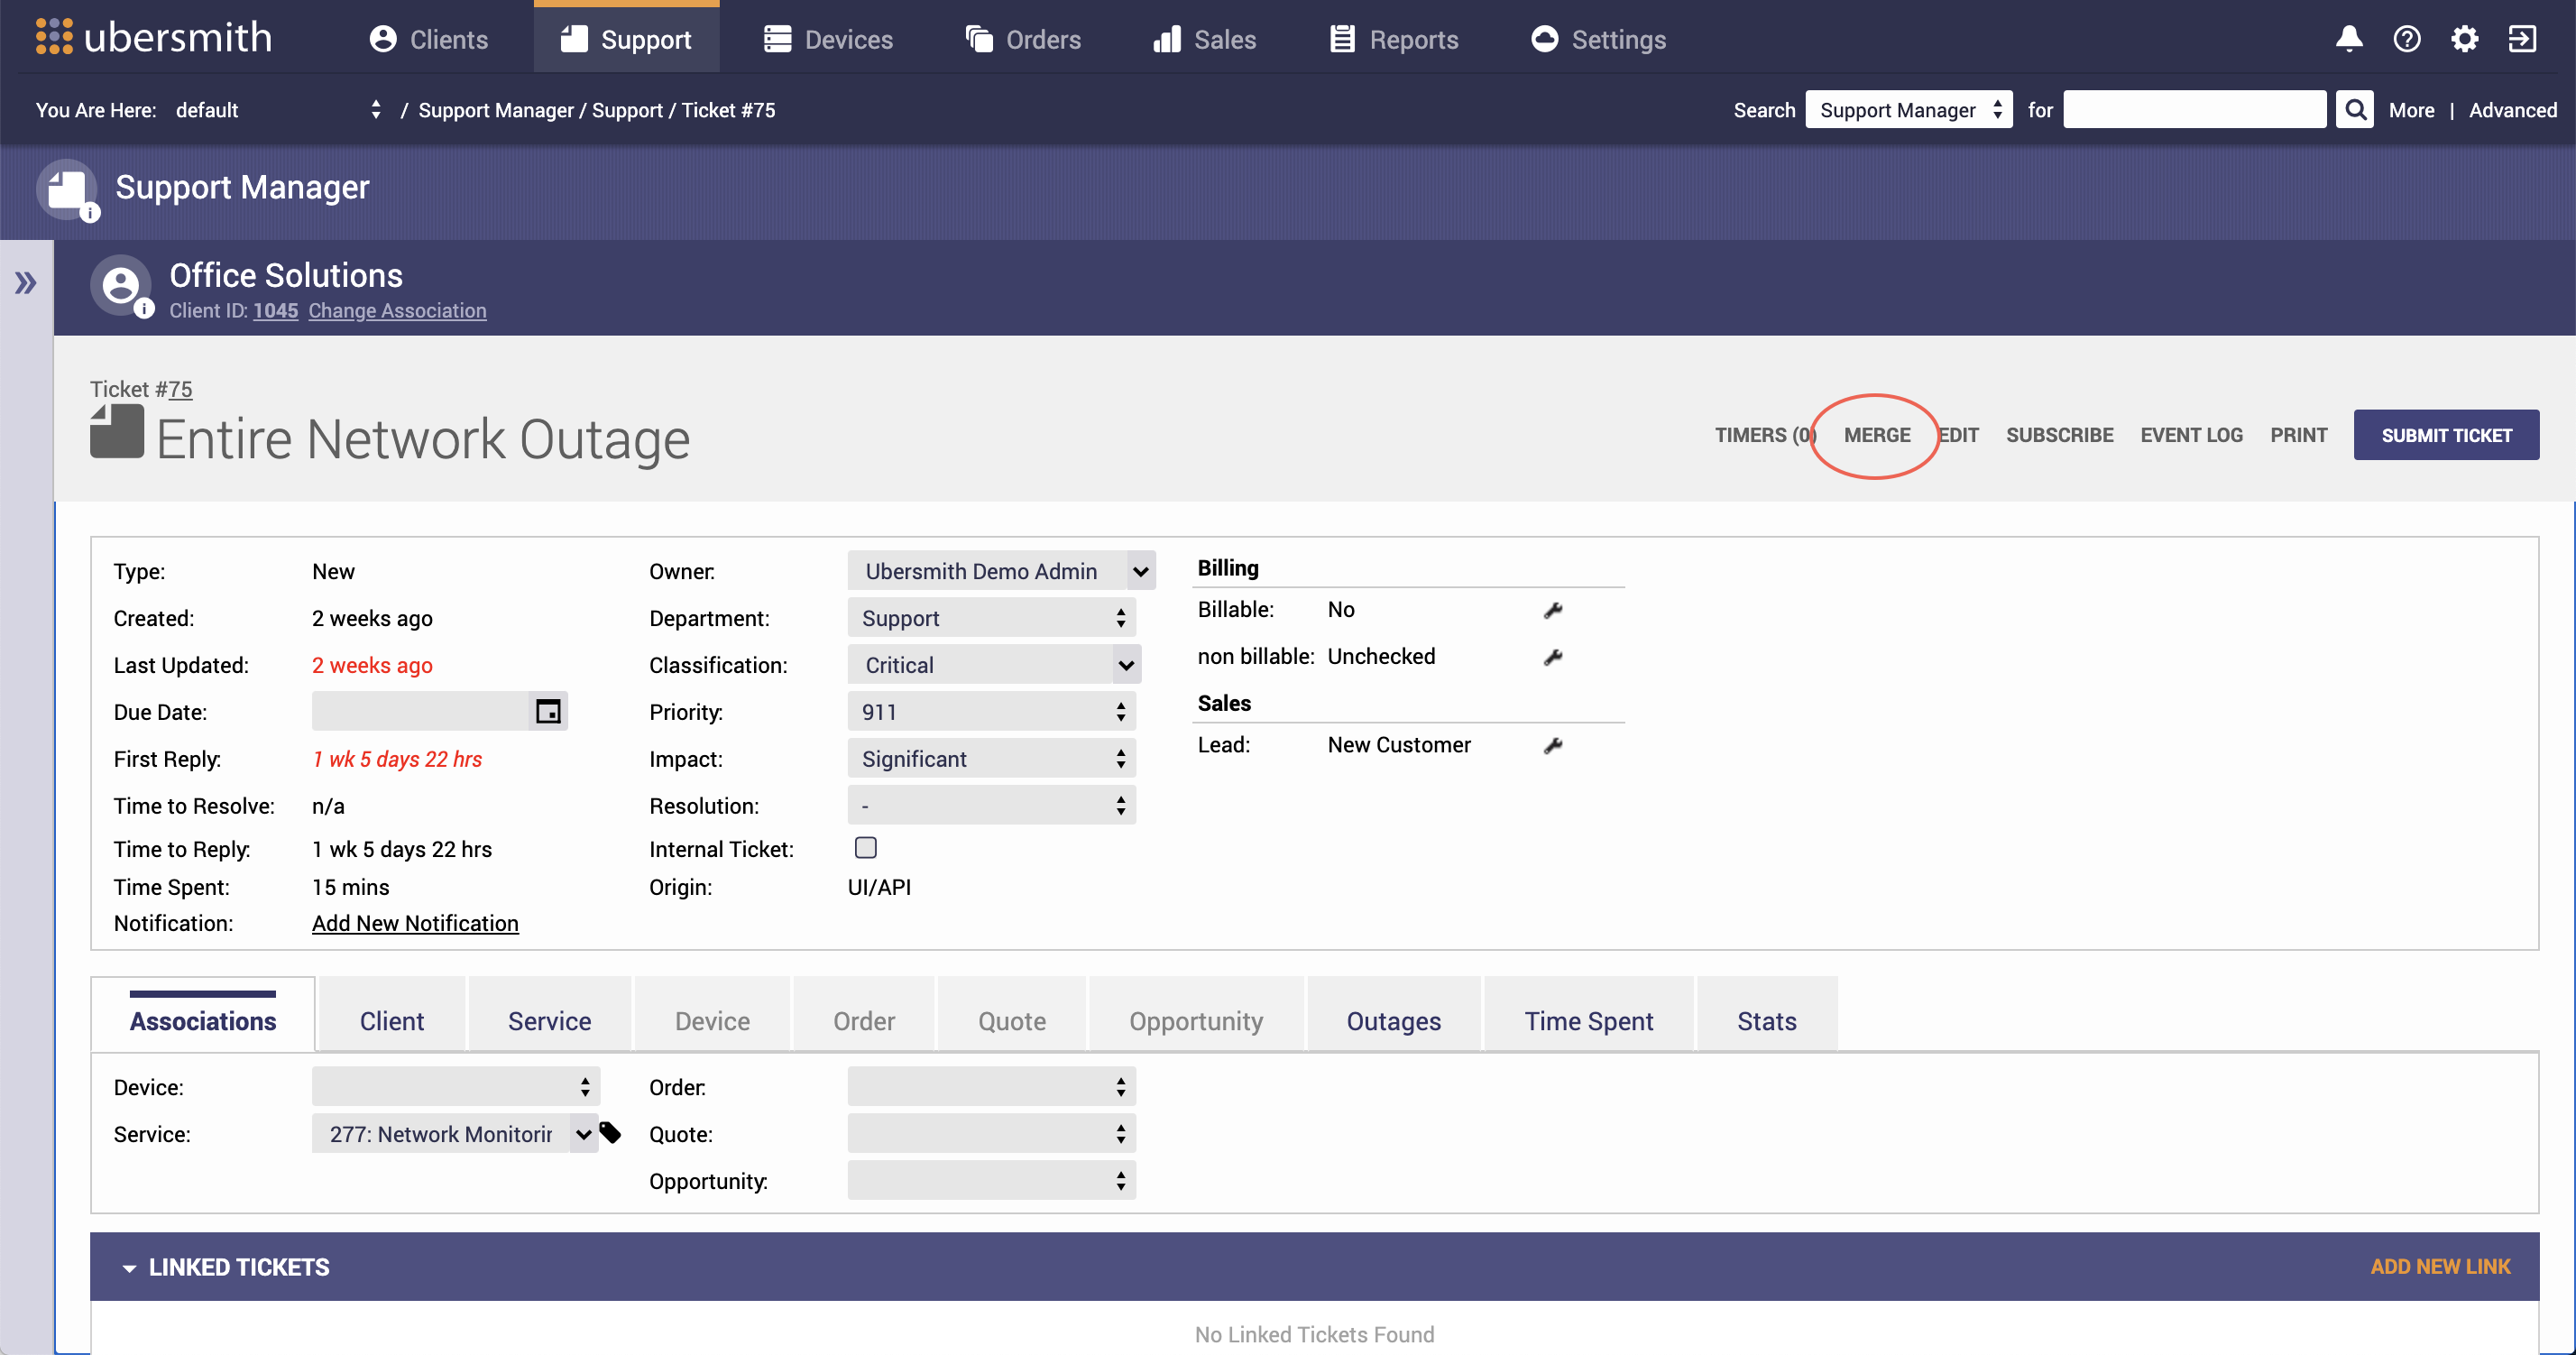Click the Submit Ticket button
Screen dimensions: 2576x1355
(2446, 435)
